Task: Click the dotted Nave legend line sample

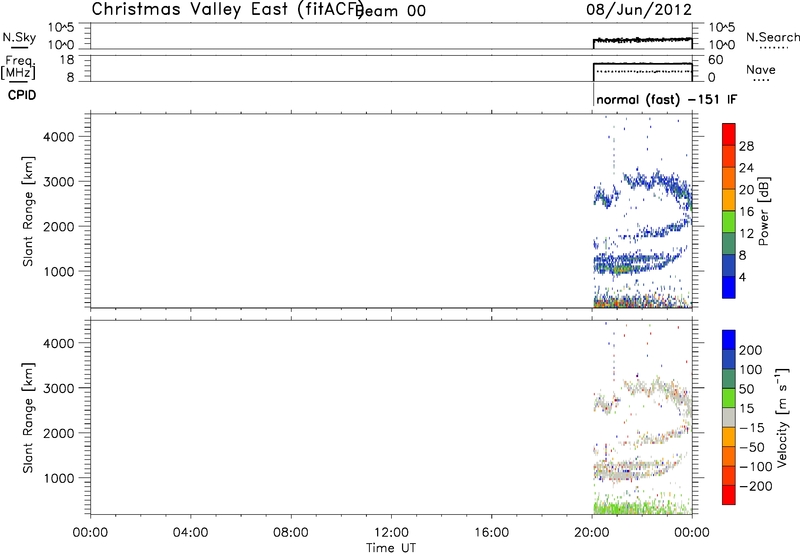Action: click(x=761, y=81)
